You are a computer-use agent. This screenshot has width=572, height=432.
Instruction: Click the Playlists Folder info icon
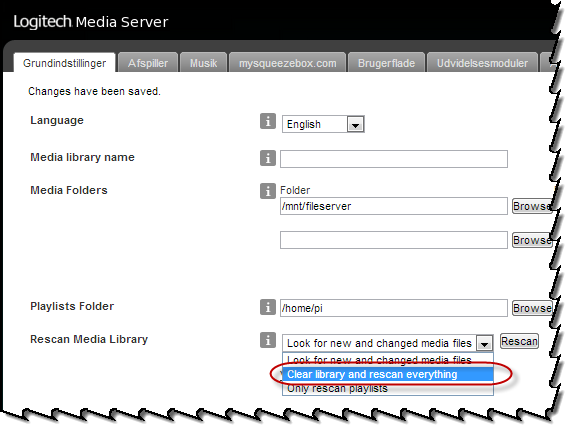[268, 307]
